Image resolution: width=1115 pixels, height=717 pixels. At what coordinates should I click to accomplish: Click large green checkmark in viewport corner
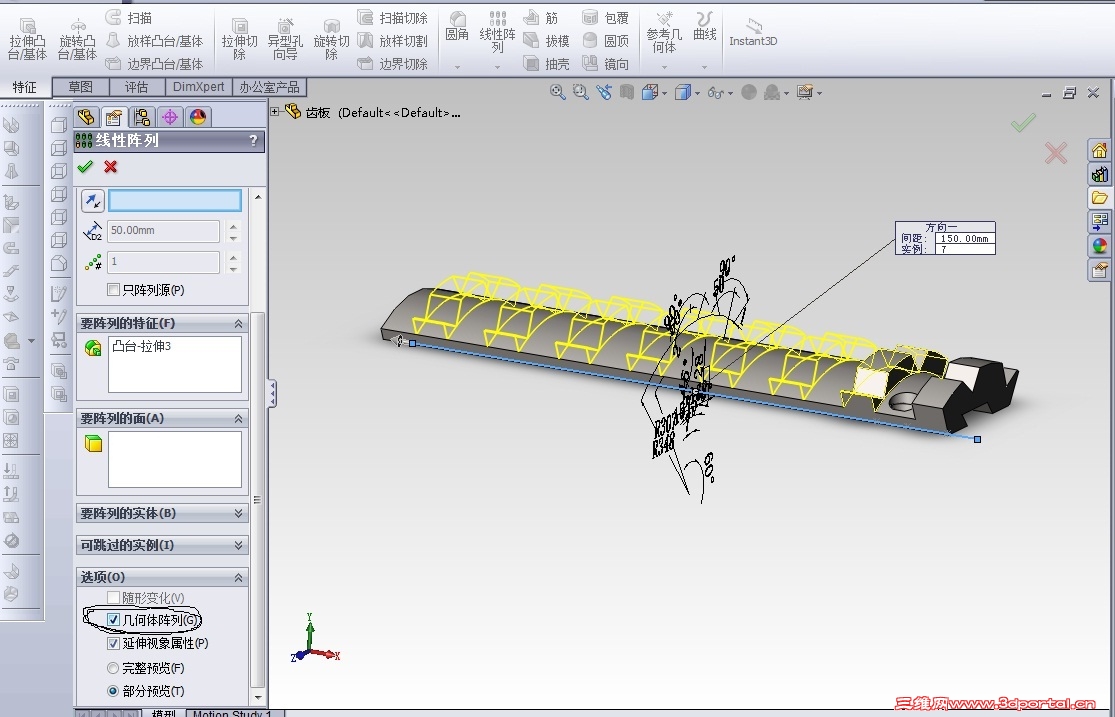click(1023, 123)
